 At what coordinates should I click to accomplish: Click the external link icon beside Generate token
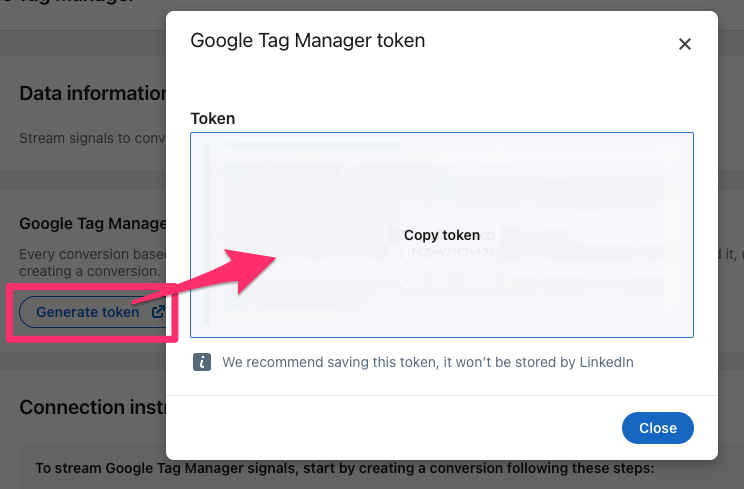[x=158, y=312]
